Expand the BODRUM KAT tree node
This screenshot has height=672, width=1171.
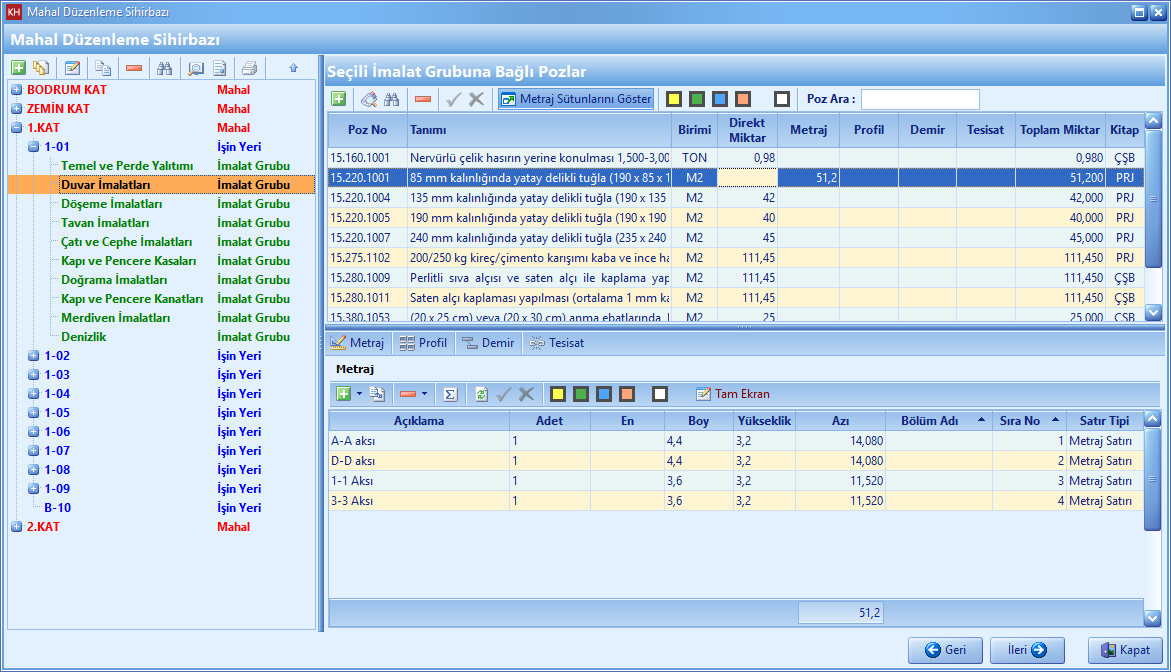(x=16, y=90)
